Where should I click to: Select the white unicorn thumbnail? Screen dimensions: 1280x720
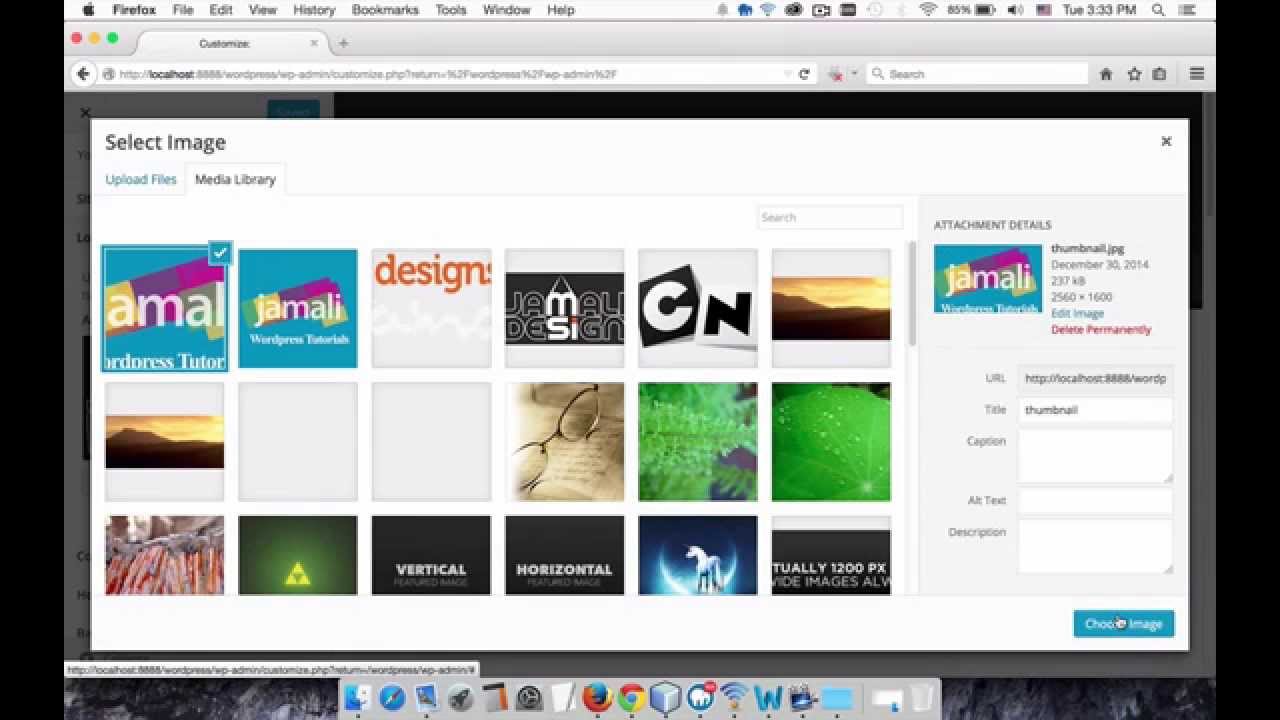click(698, 556)
